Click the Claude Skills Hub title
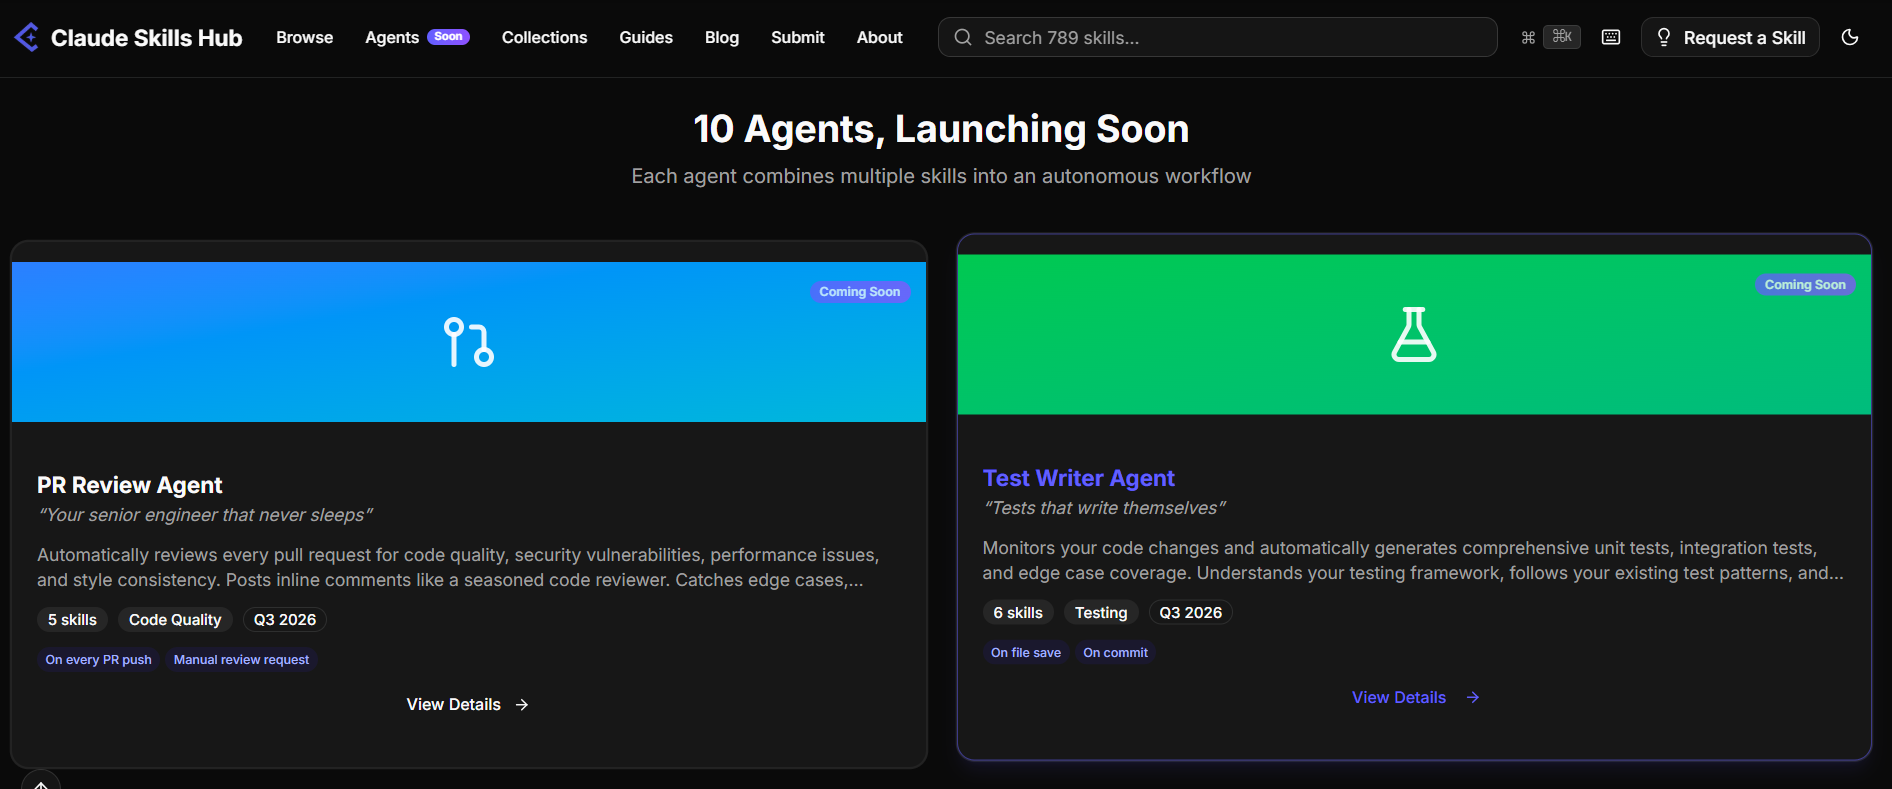The width and height of the screenshot is (1892, 789). coord(147,38)
